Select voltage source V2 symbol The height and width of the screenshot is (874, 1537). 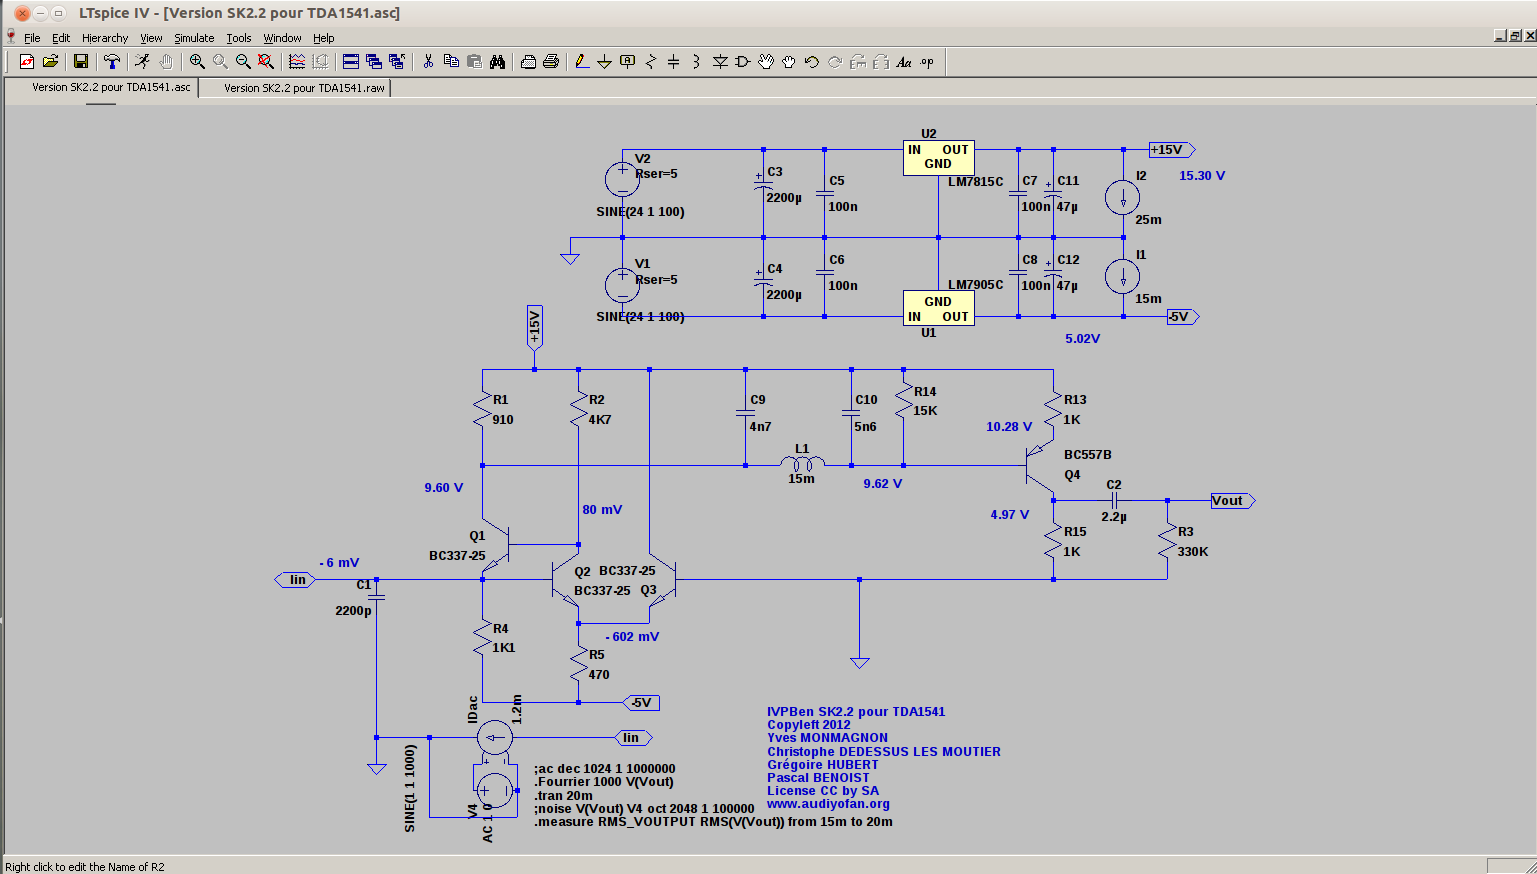click(622, 180)
